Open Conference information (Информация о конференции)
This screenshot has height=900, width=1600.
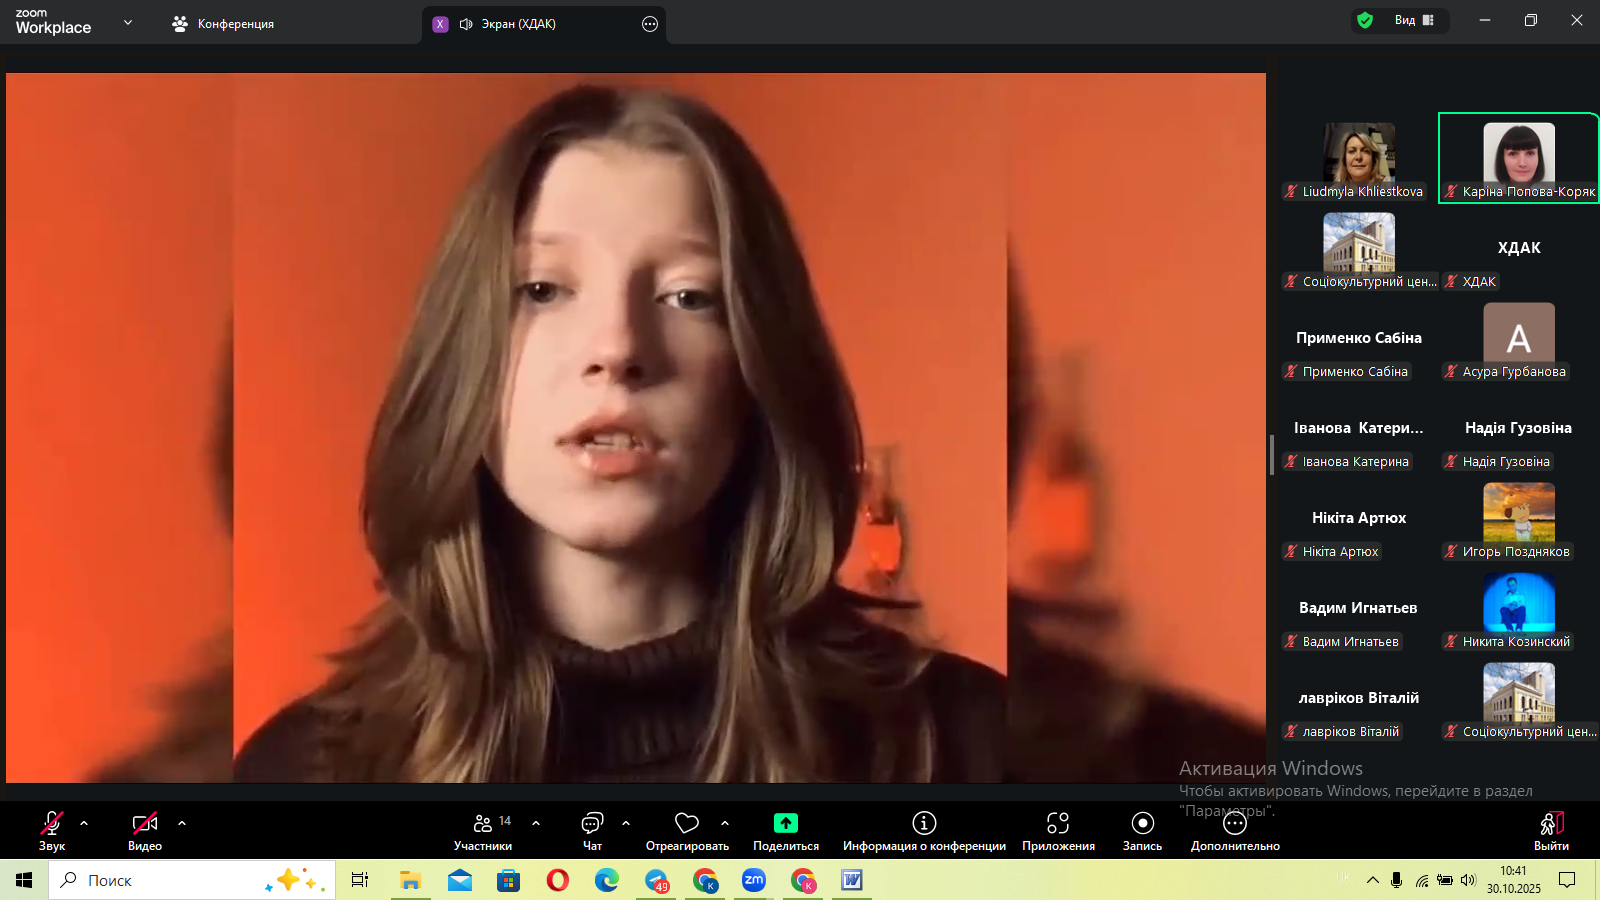pyautogui.click(x=924, y=823)
